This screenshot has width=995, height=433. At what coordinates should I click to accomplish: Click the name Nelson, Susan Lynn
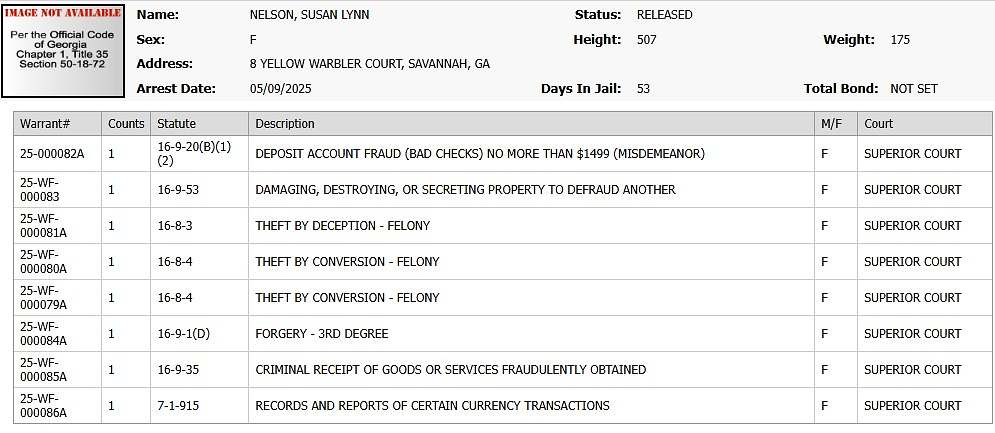coord(310,15)
